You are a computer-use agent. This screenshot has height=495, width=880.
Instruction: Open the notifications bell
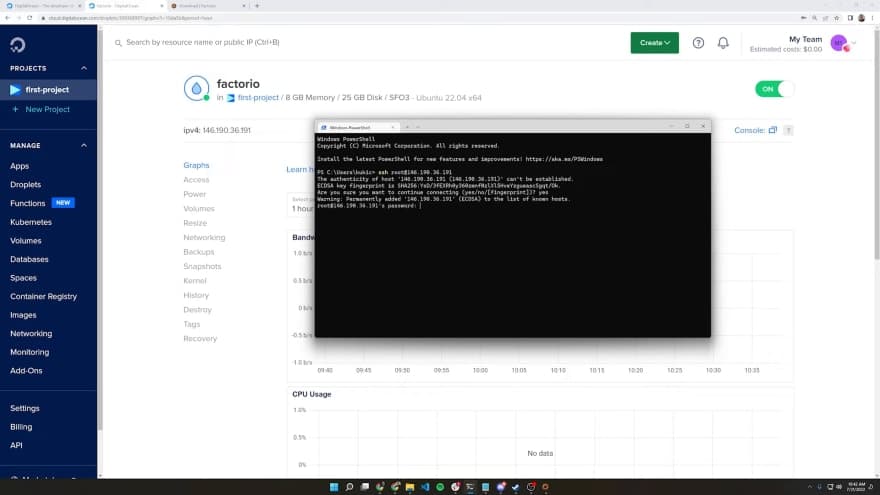point(723,43)
